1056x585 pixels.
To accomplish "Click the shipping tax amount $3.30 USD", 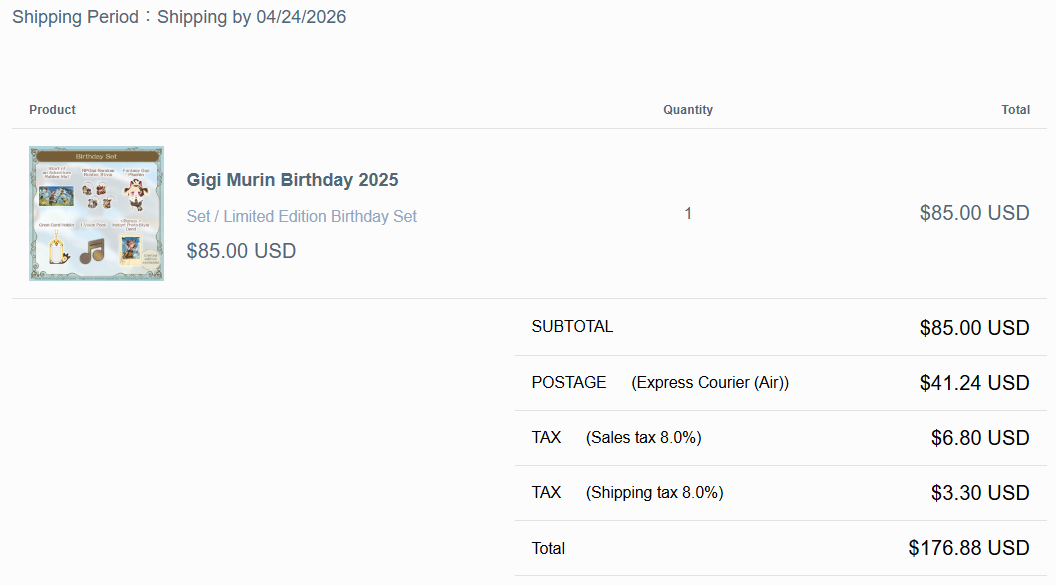I will [x=979, y=493].
